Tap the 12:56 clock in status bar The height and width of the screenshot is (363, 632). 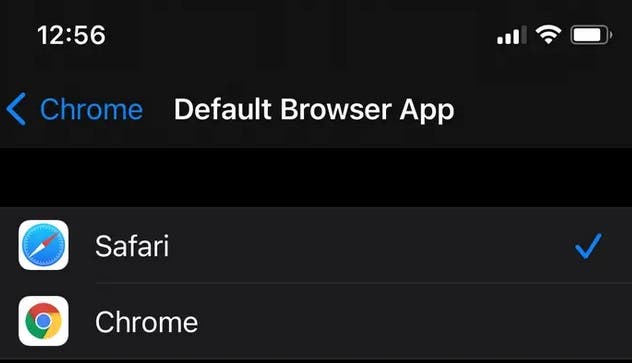point(71,35)
